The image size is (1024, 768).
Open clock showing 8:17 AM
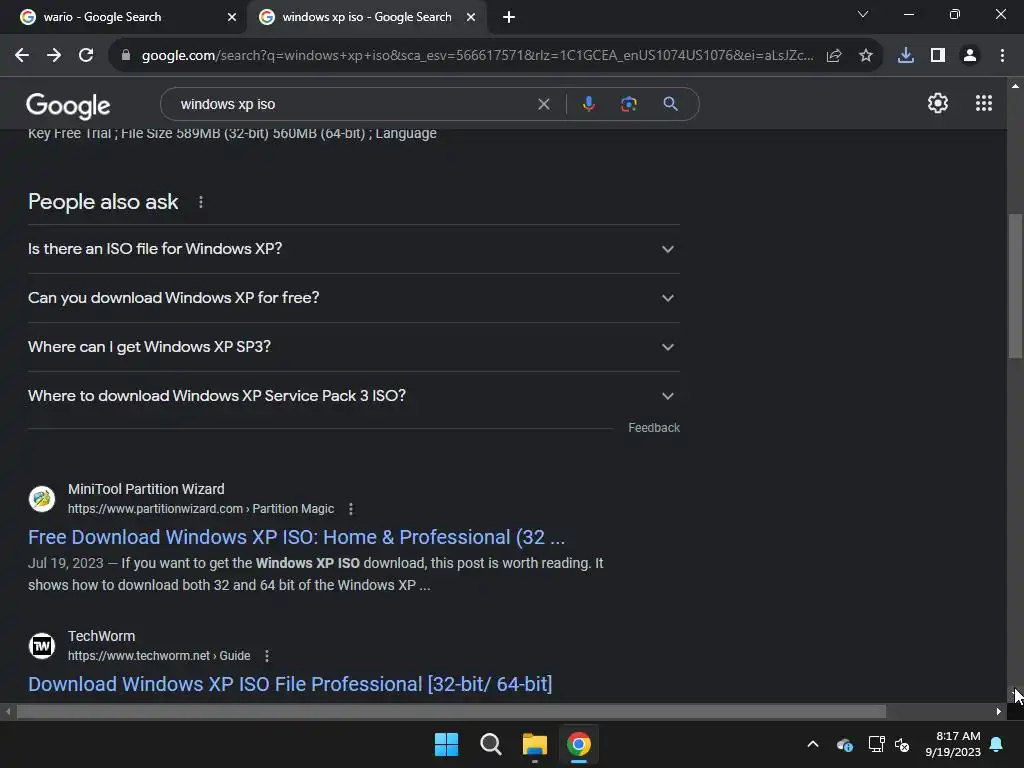coord(953,744)
